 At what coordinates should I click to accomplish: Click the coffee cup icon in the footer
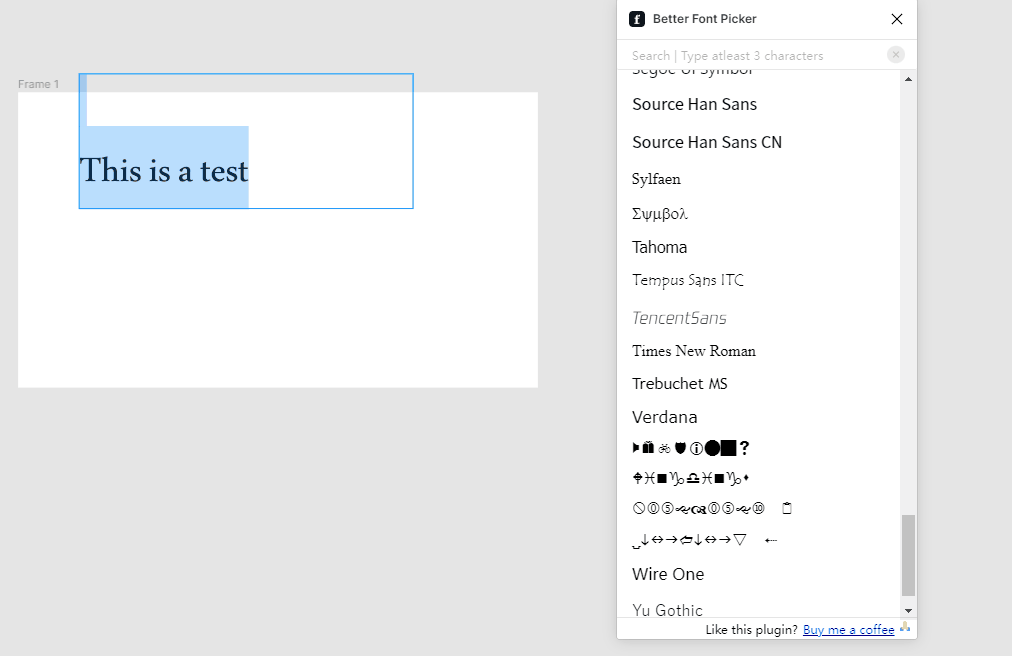[905, 628]
